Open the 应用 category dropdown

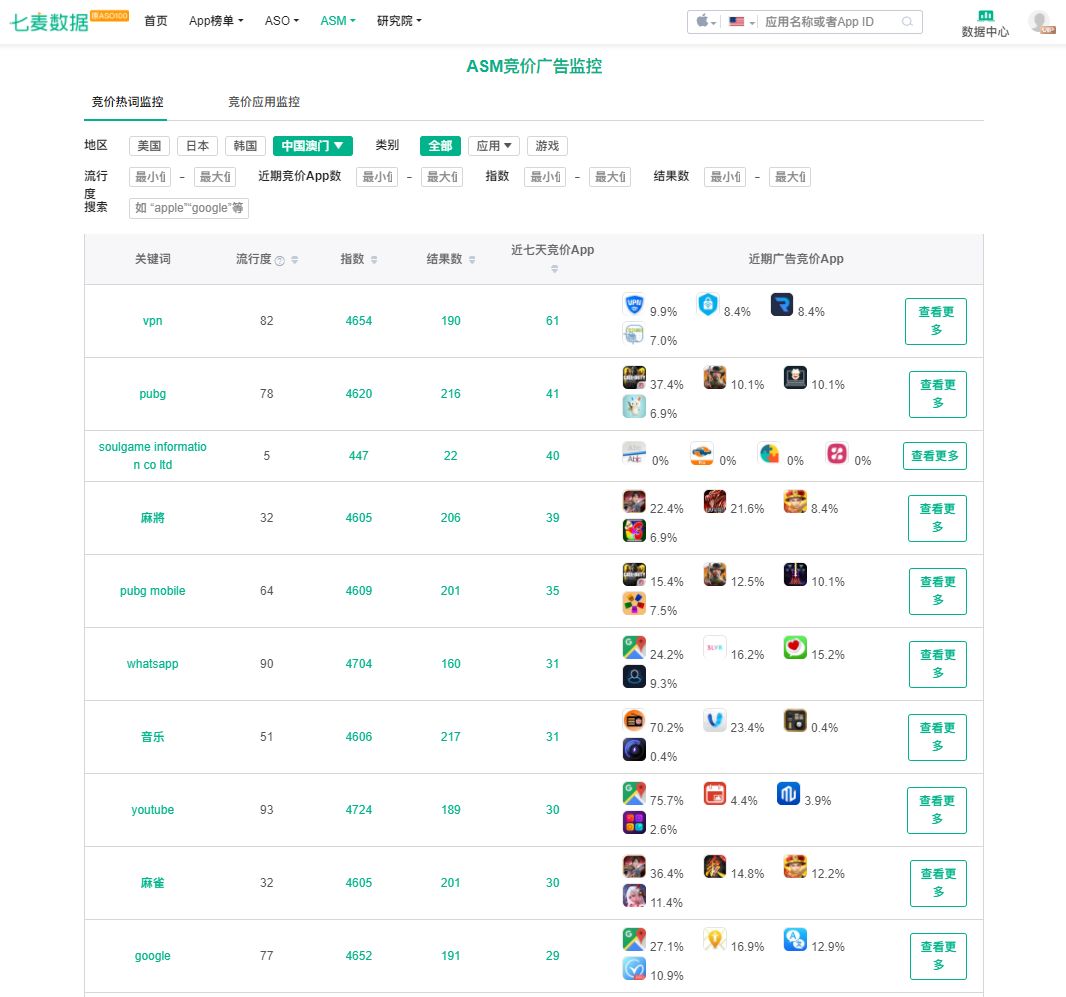point(494,146)
